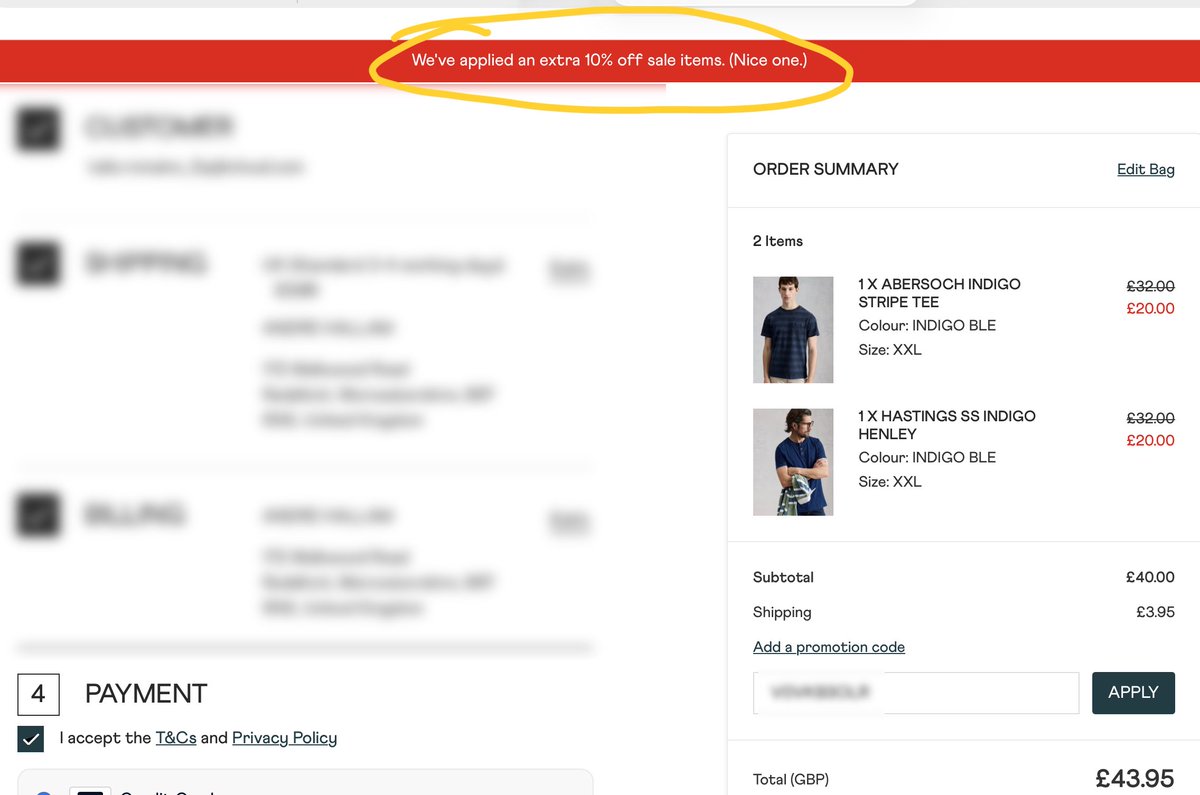Click the step 4 number box

(x=38, y=694)
